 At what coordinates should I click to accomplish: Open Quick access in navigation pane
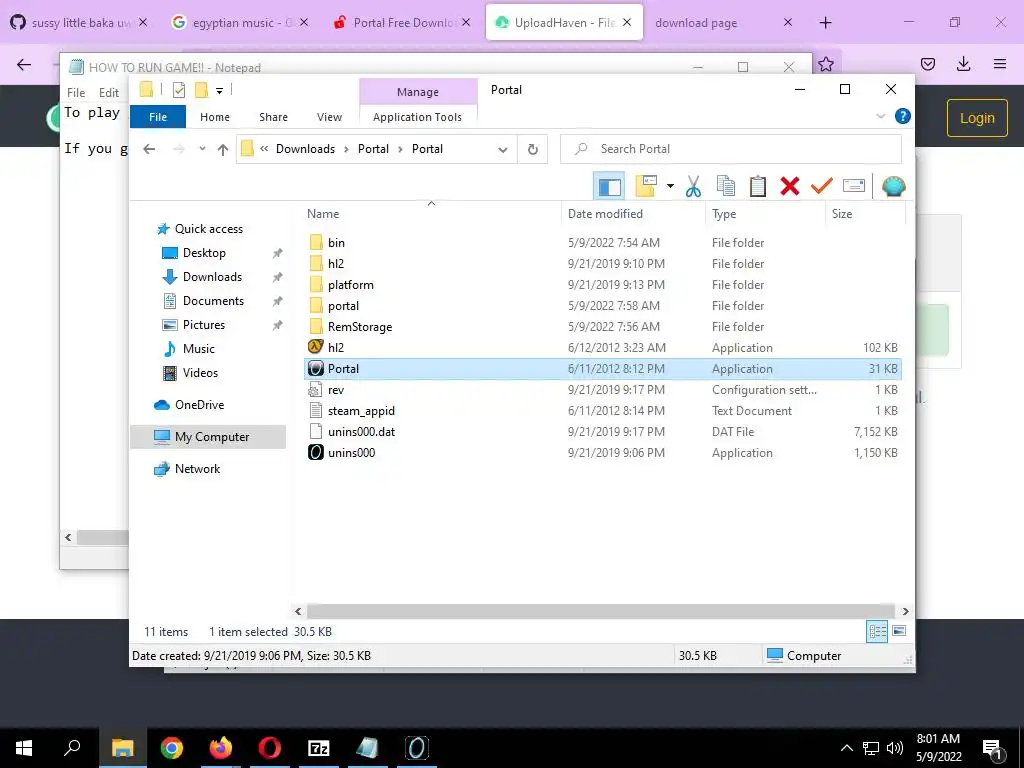point(208,229)
